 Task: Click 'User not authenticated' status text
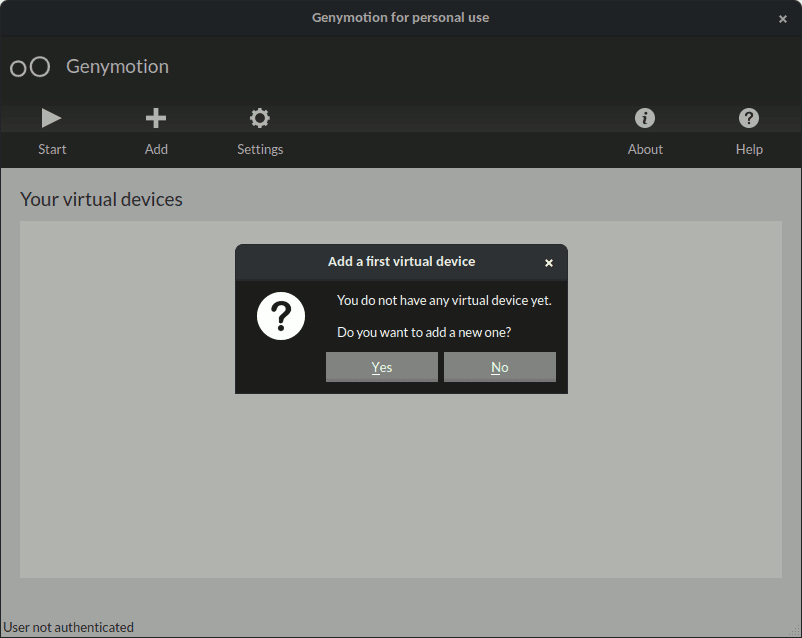(x=69, y=627)
